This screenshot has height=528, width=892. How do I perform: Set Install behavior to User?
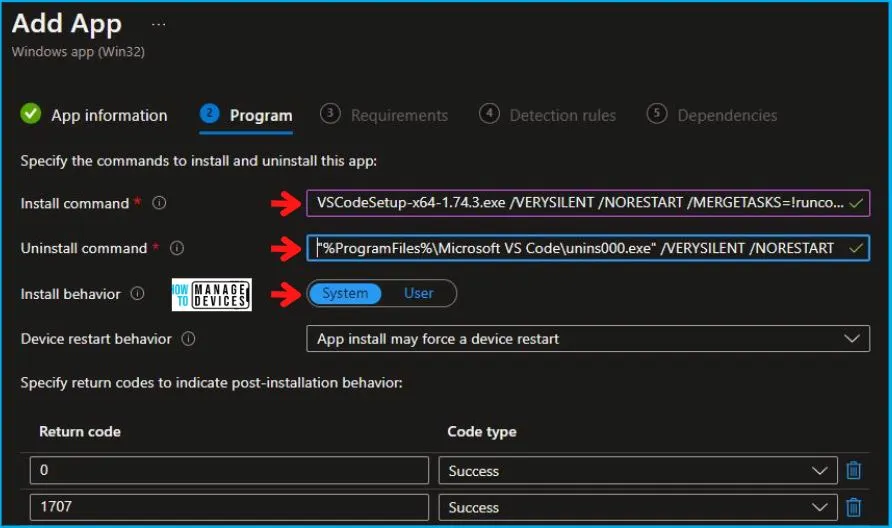point(419,294)
